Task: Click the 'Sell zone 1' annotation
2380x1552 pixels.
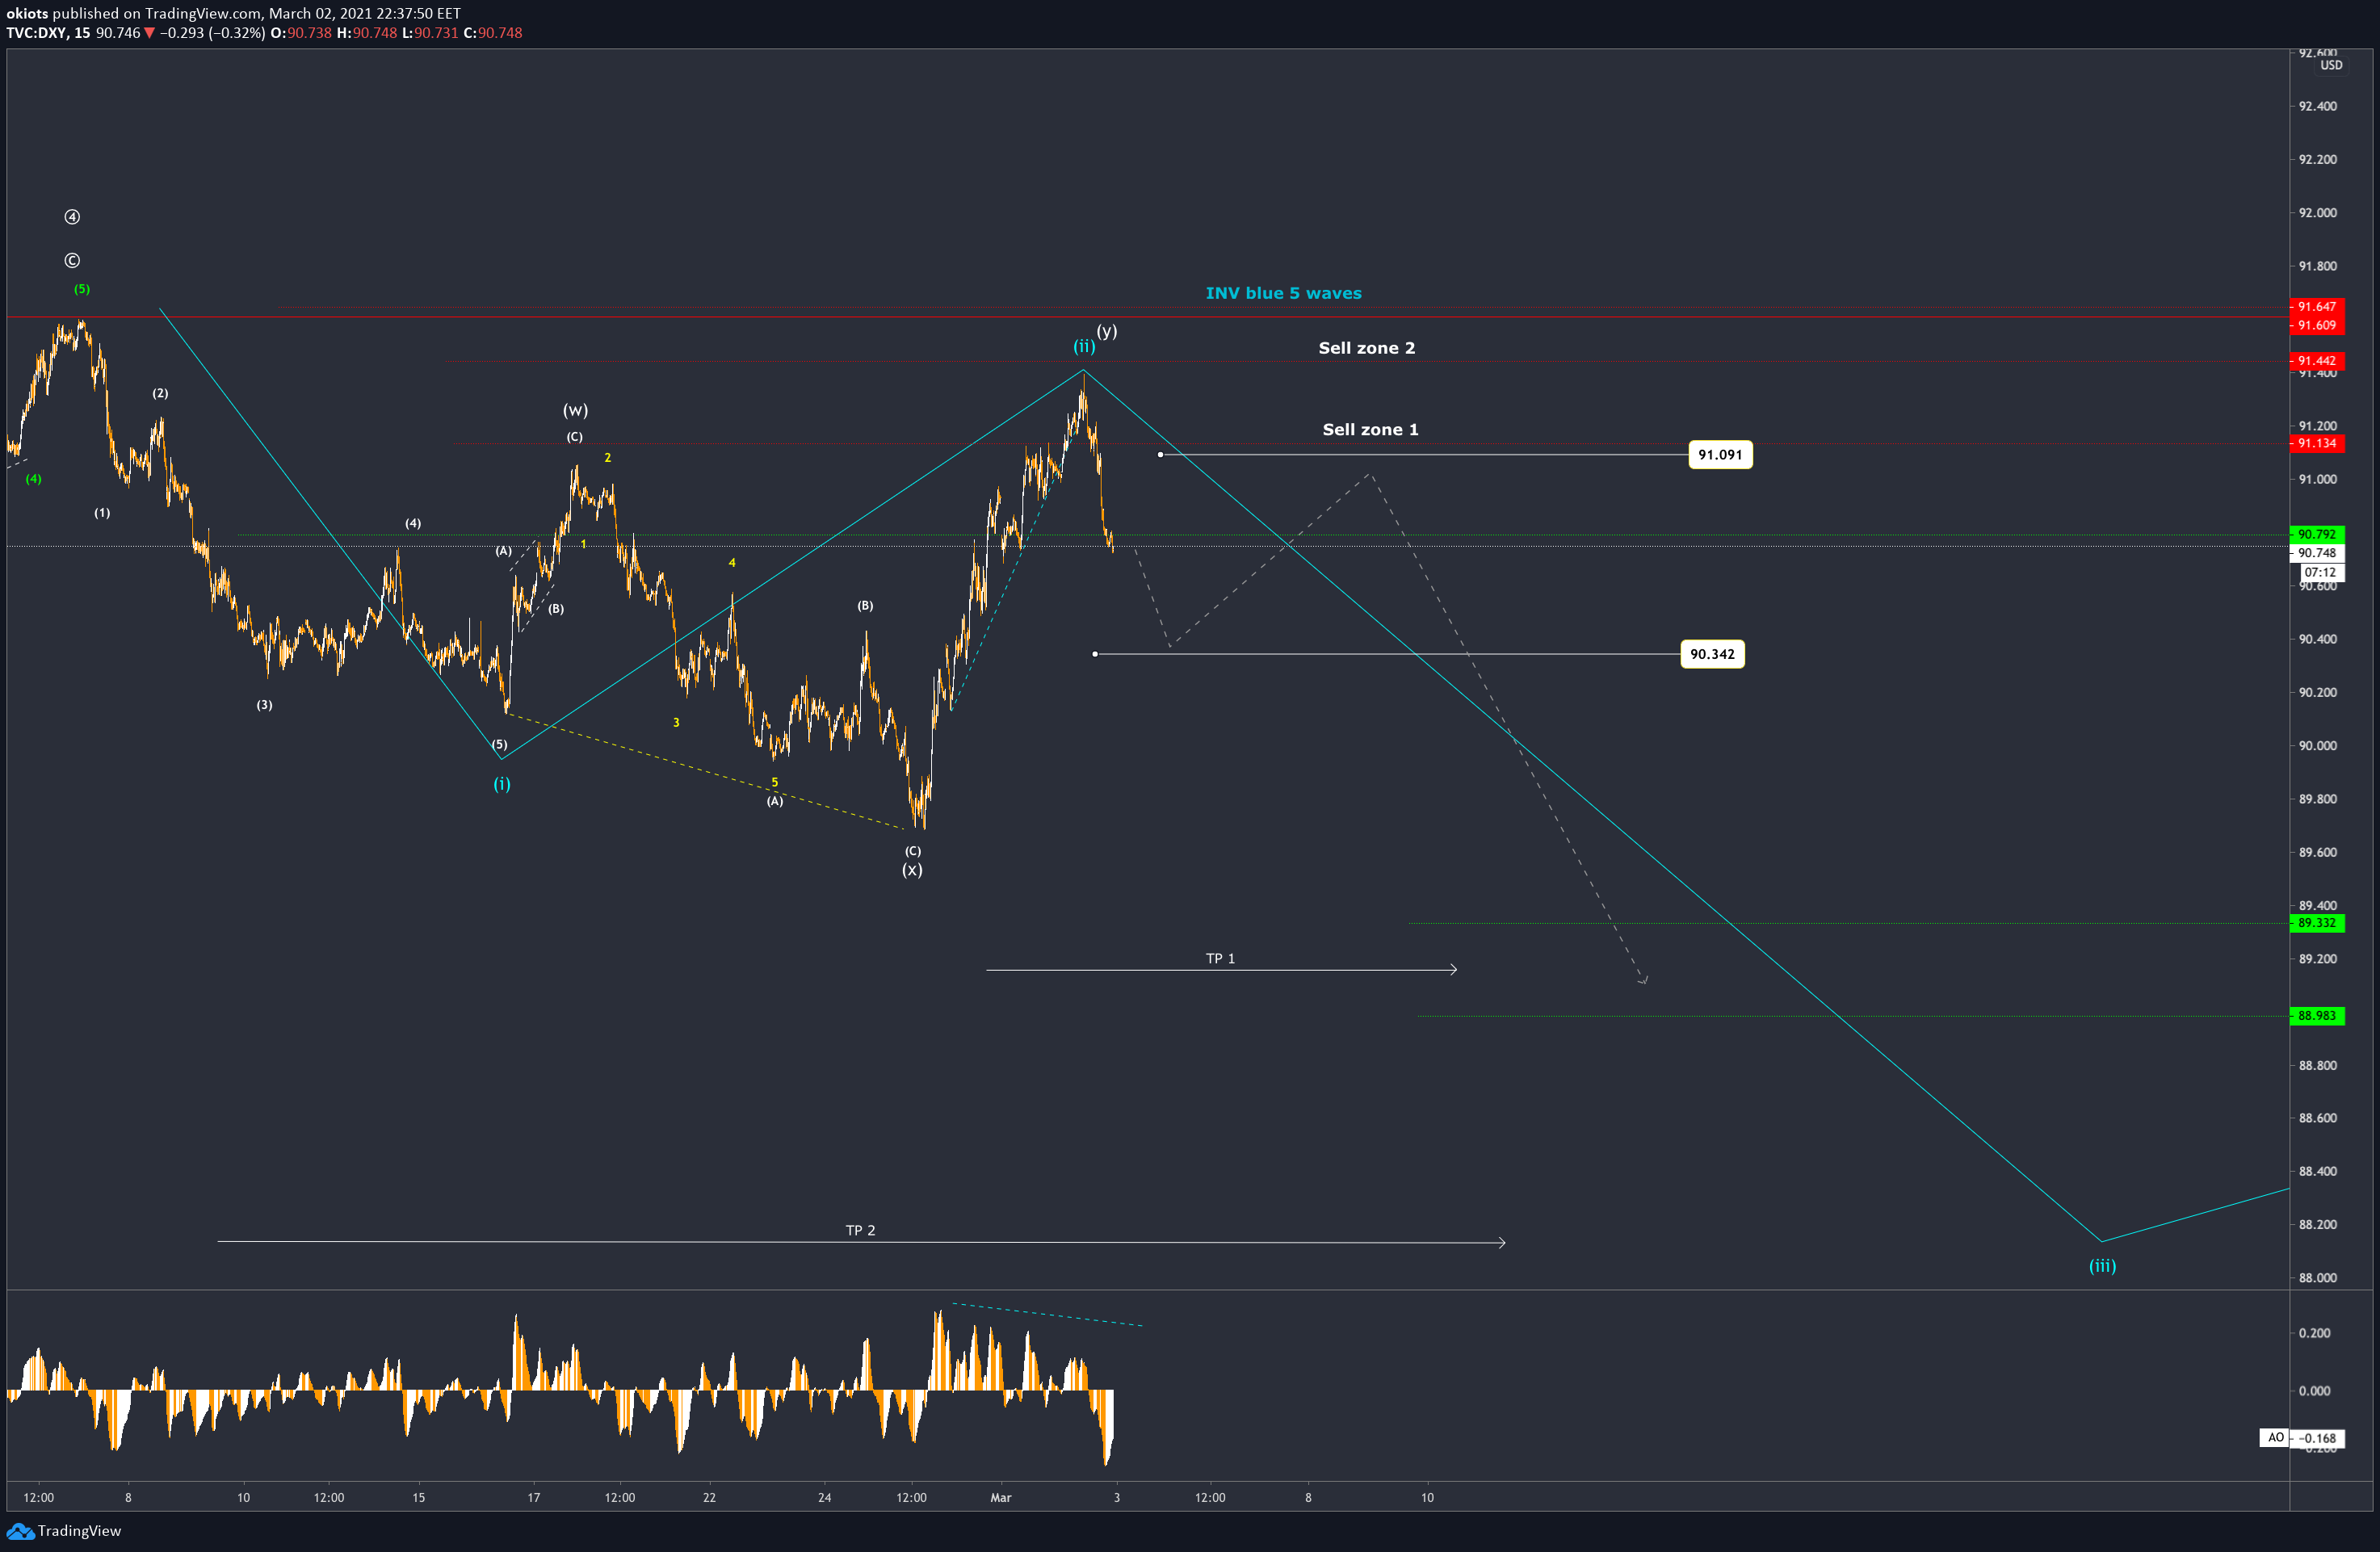Action: [x=1370, y=429]
